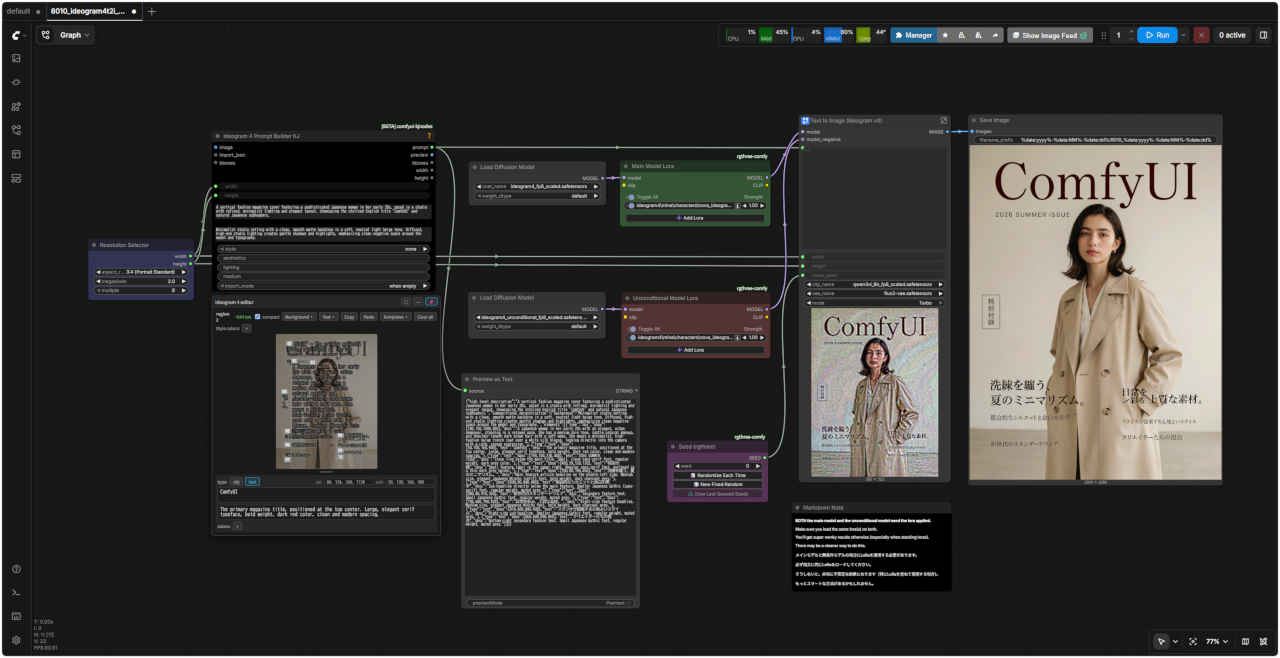Toggle All switch in Main Model Lora
The height and width of the screenshot is (658, 1280).
631,197
